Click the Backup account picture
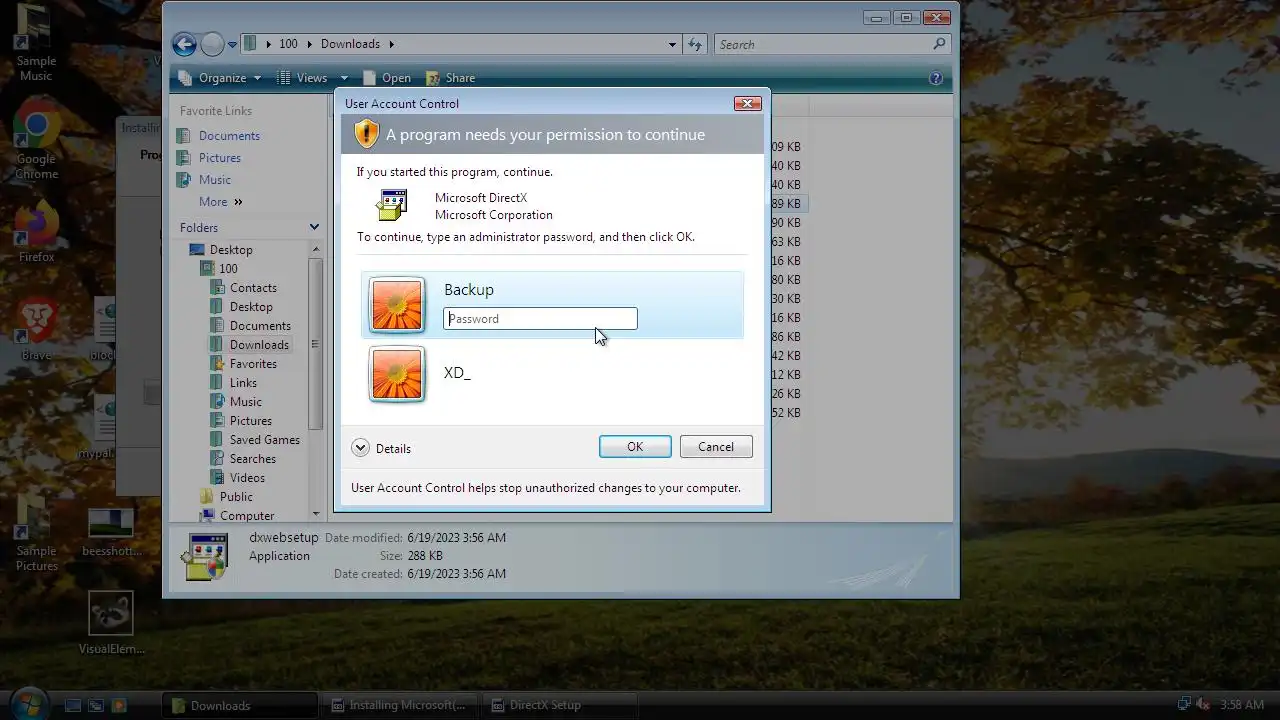The height and width of the screenshot is (720, 1280). [397, 304]
